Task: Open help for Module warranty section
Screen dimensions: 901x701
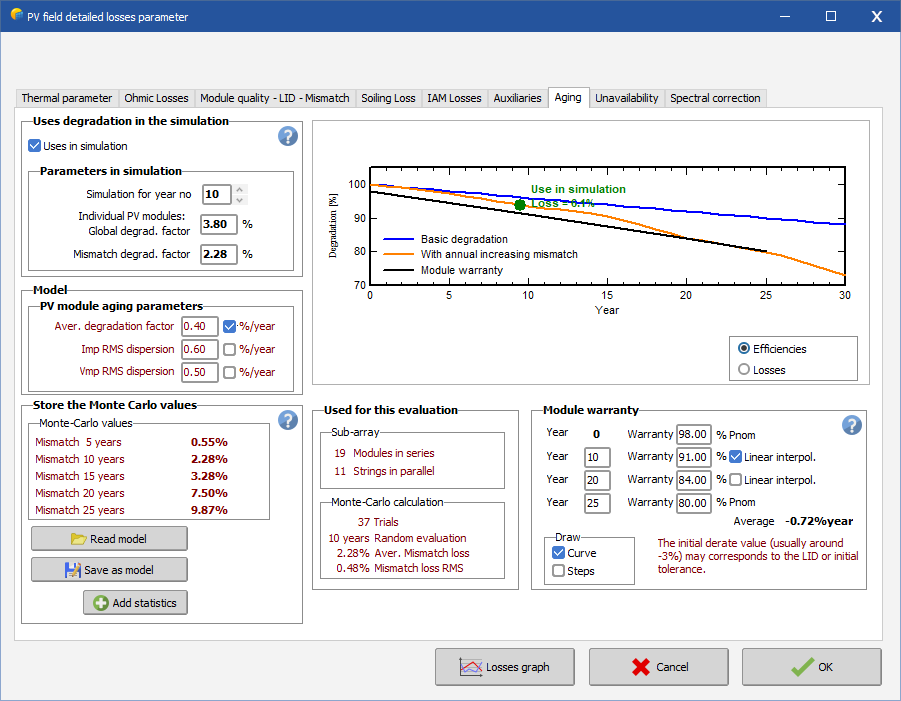Action: (852, 425)
